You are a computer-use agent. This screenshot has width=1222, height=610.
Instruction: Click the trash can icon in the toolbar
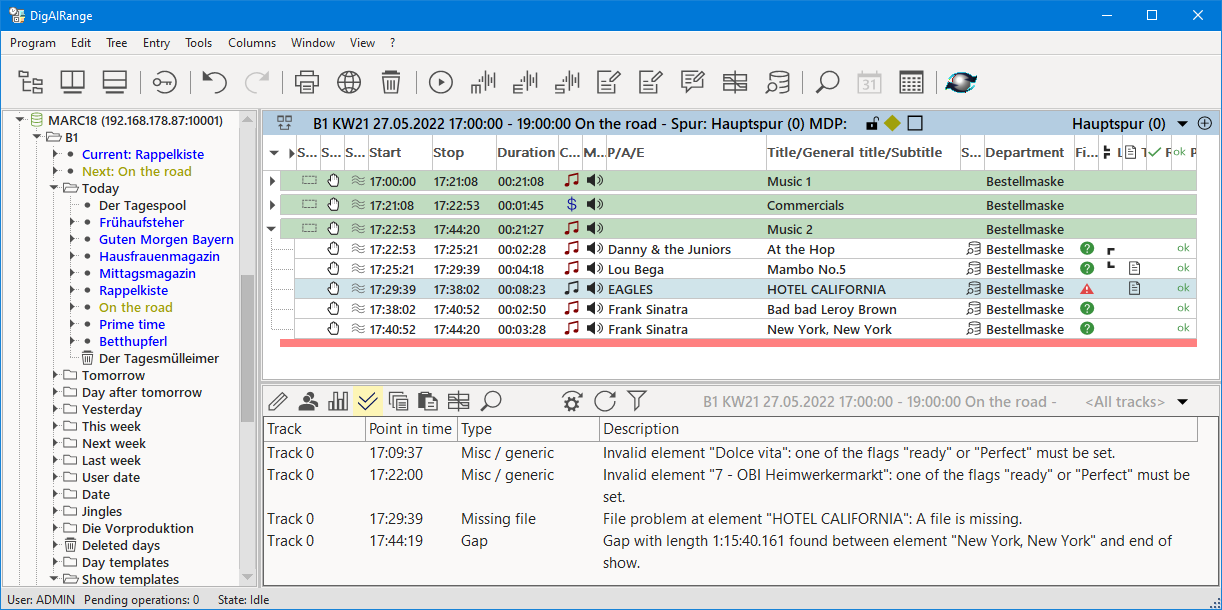391,82
